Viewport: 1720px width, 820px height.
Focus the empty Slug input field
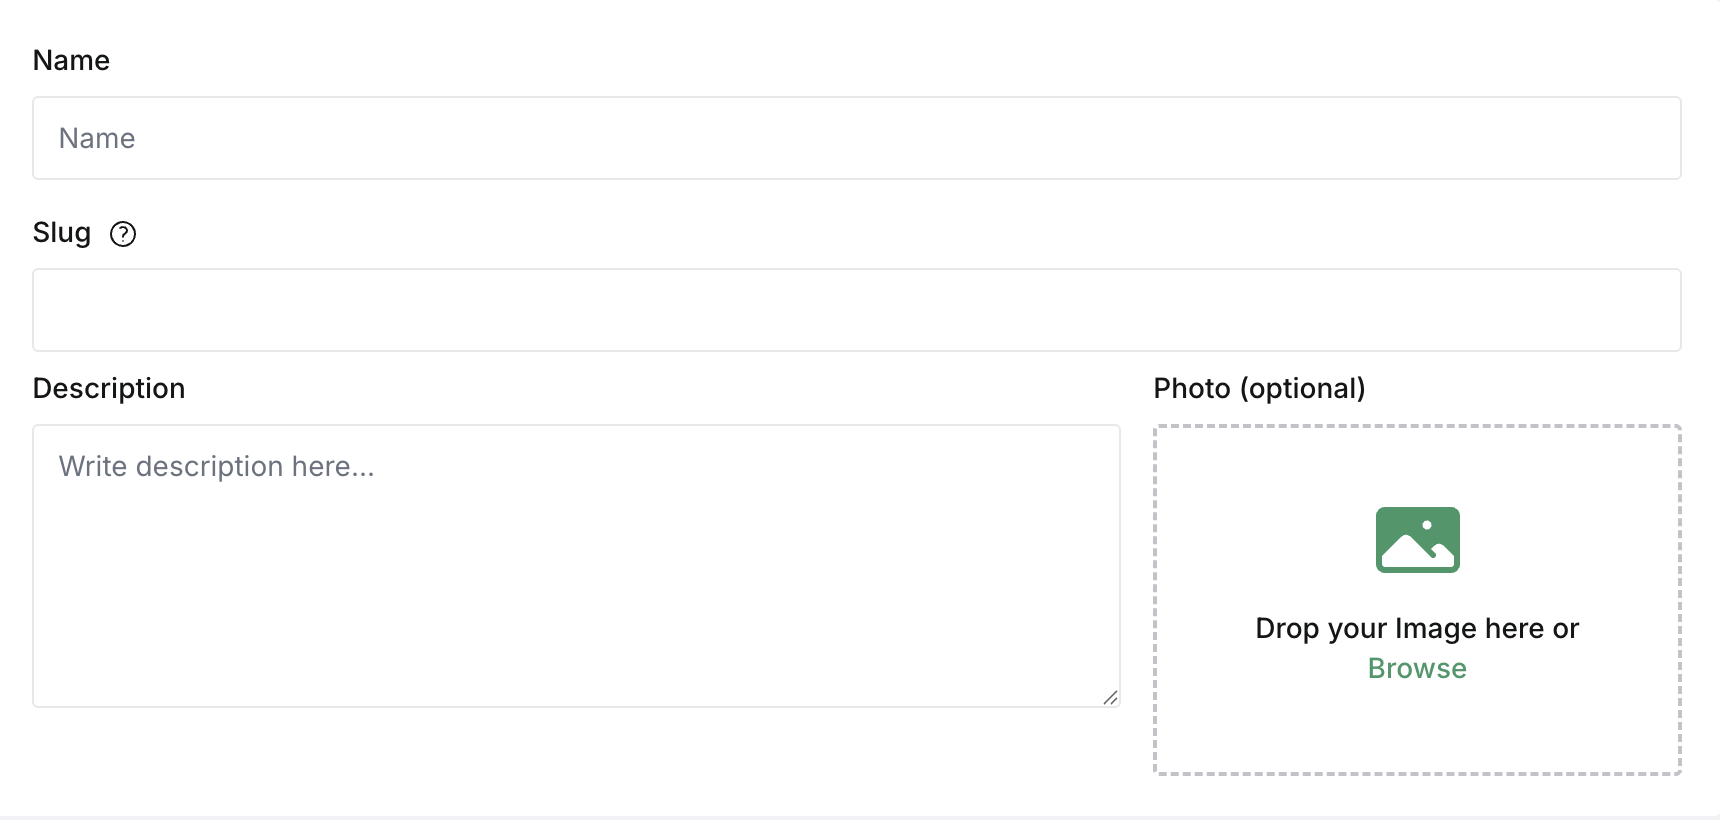(x=856, y=310)
